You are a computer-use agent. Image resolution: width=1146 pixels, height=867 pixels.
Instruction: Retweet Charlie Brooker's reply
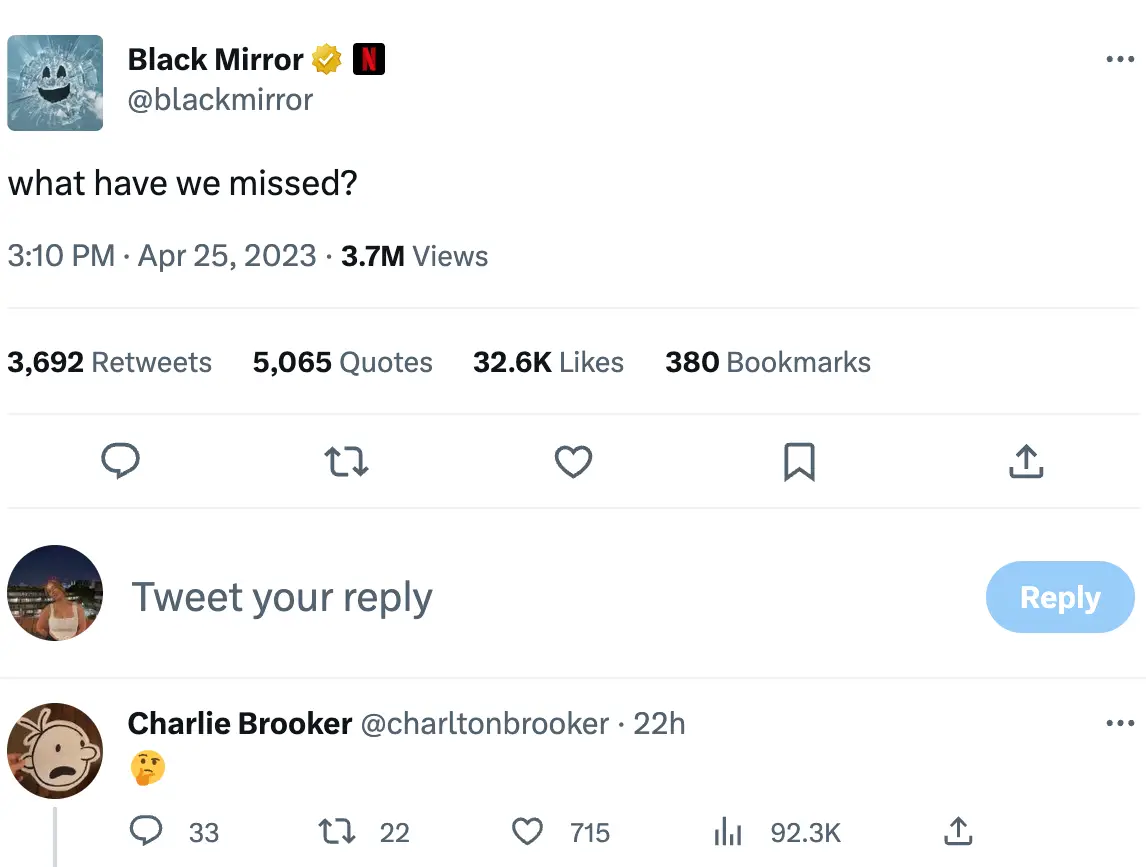tap(335, 832)
